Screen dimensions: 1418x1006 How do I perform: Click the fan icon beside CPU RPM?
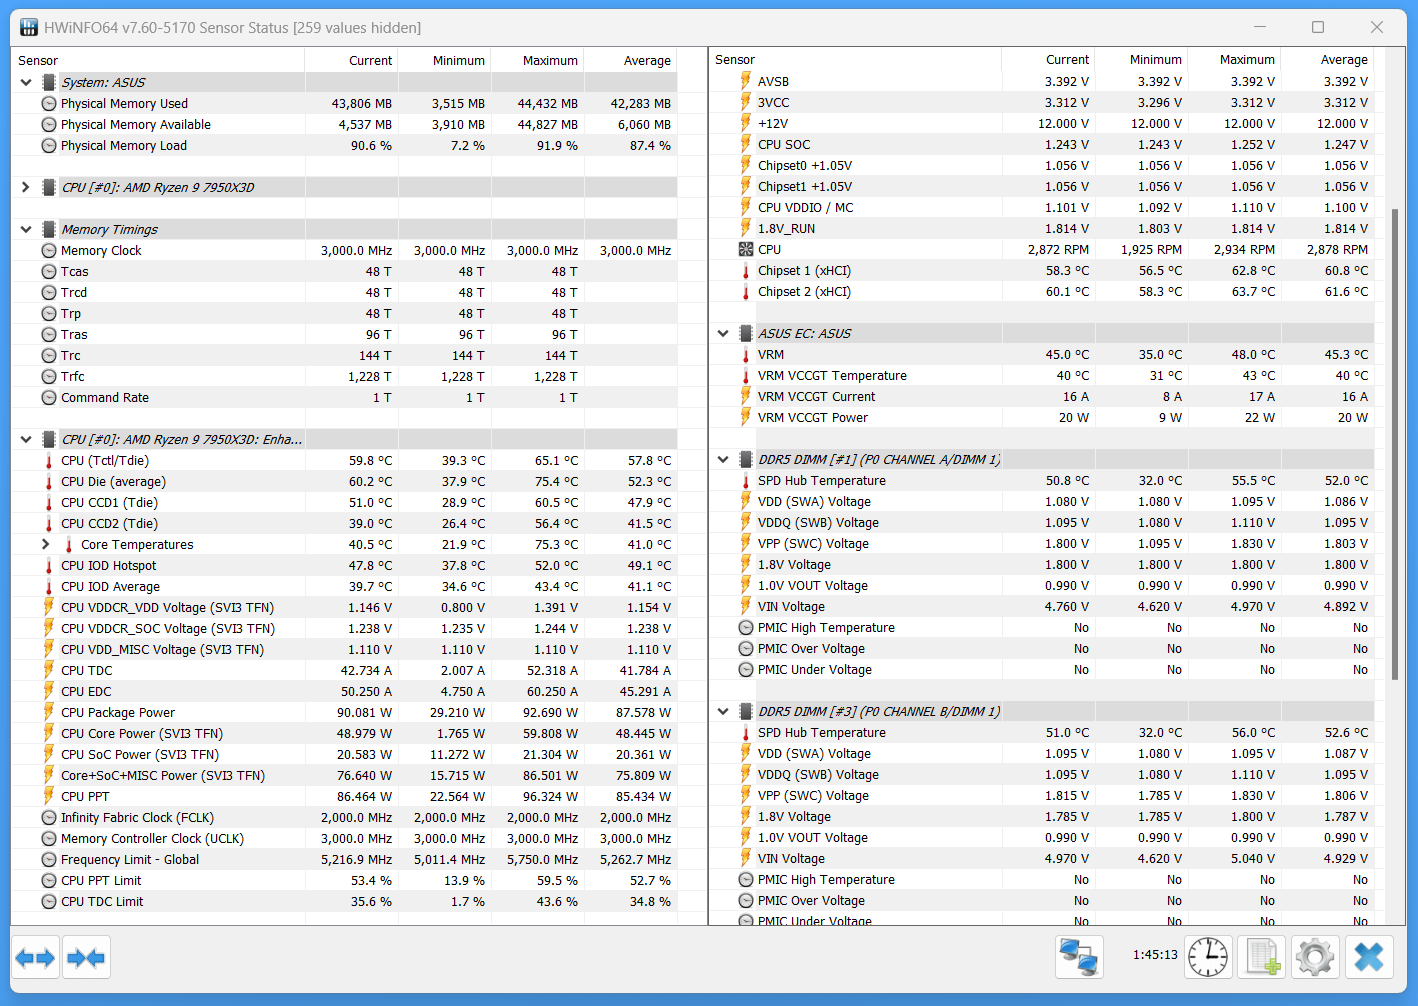(x=746, y=250)
